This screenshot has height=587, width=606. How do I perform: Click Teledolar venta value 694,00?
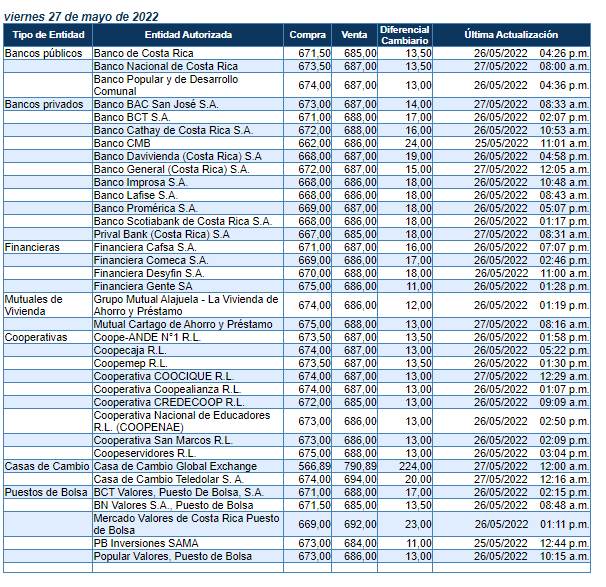click(x=360, y=480)
